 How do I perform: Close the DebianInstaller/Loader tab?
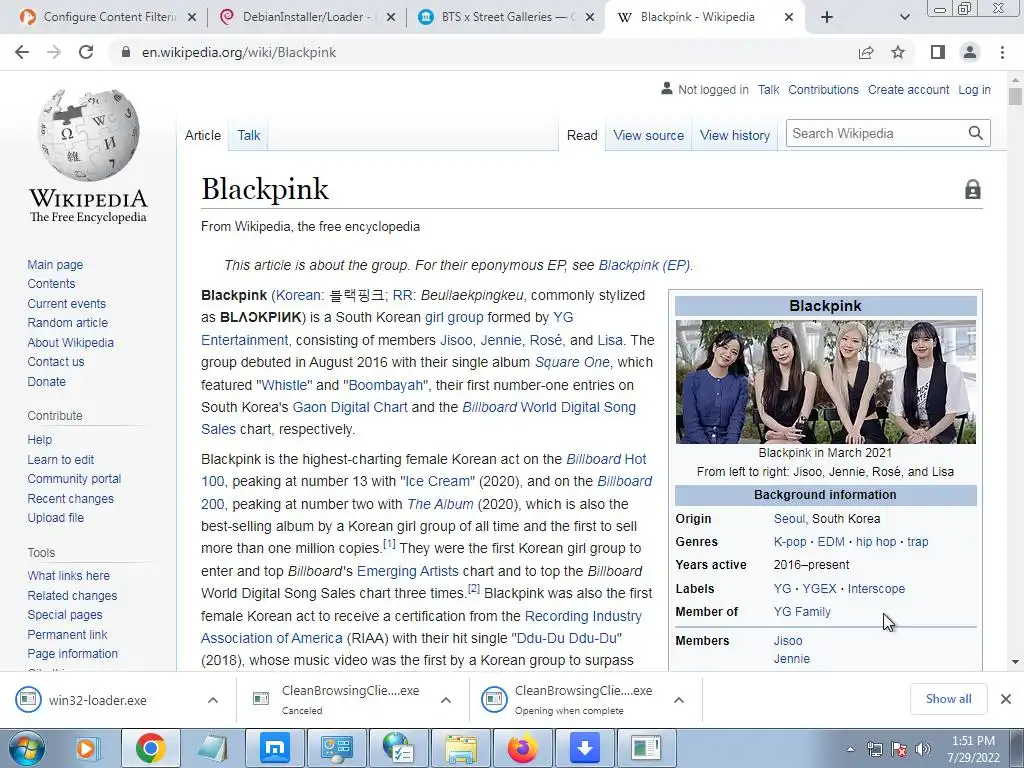[391, 17]
